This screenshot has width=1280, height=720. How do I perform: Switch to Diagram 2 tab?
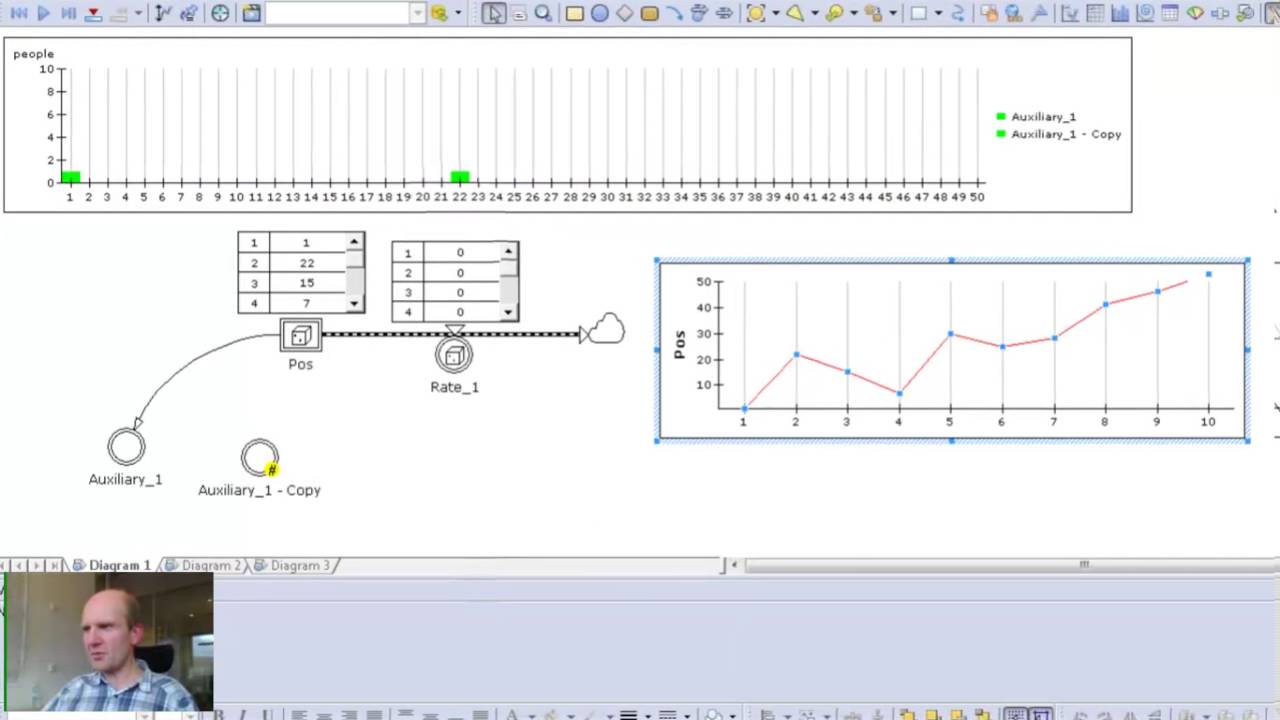tap(203, 565)
